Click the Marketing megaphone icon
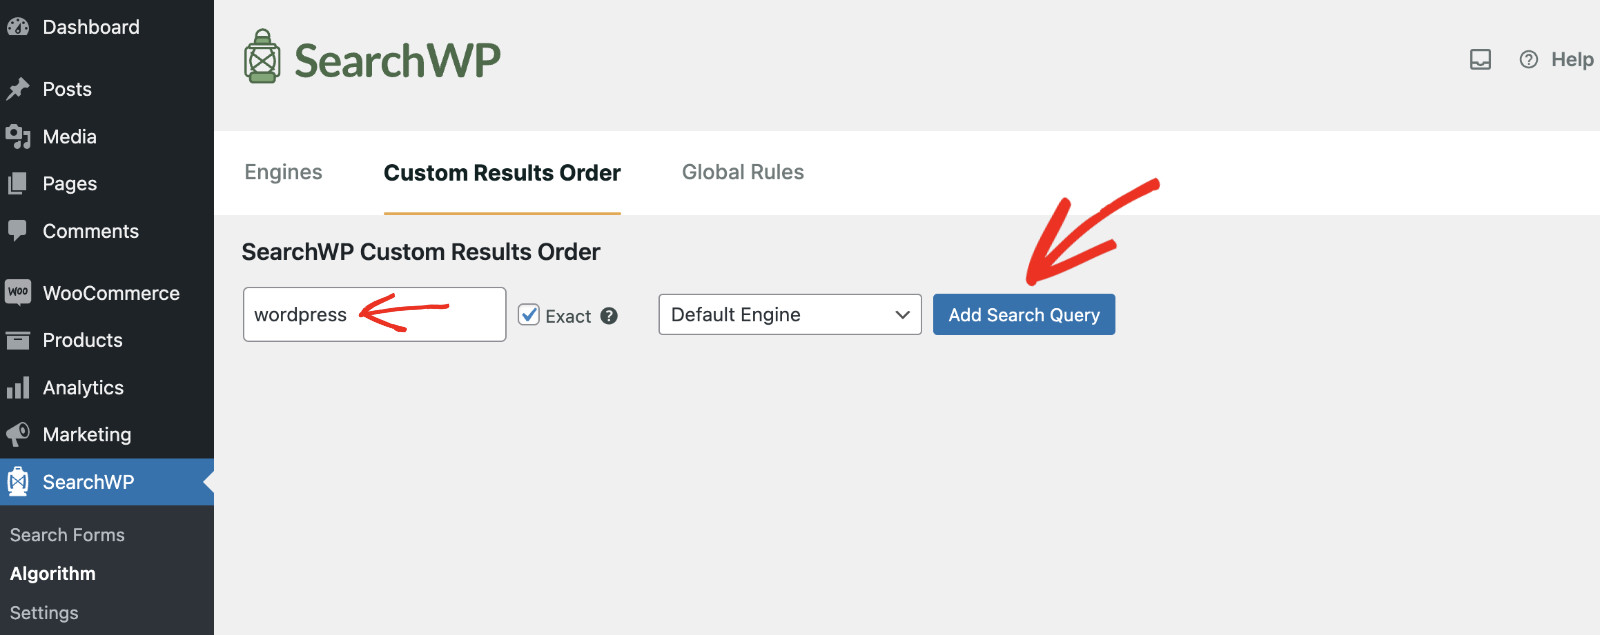The image size is (1600, 635). (18, 434)
